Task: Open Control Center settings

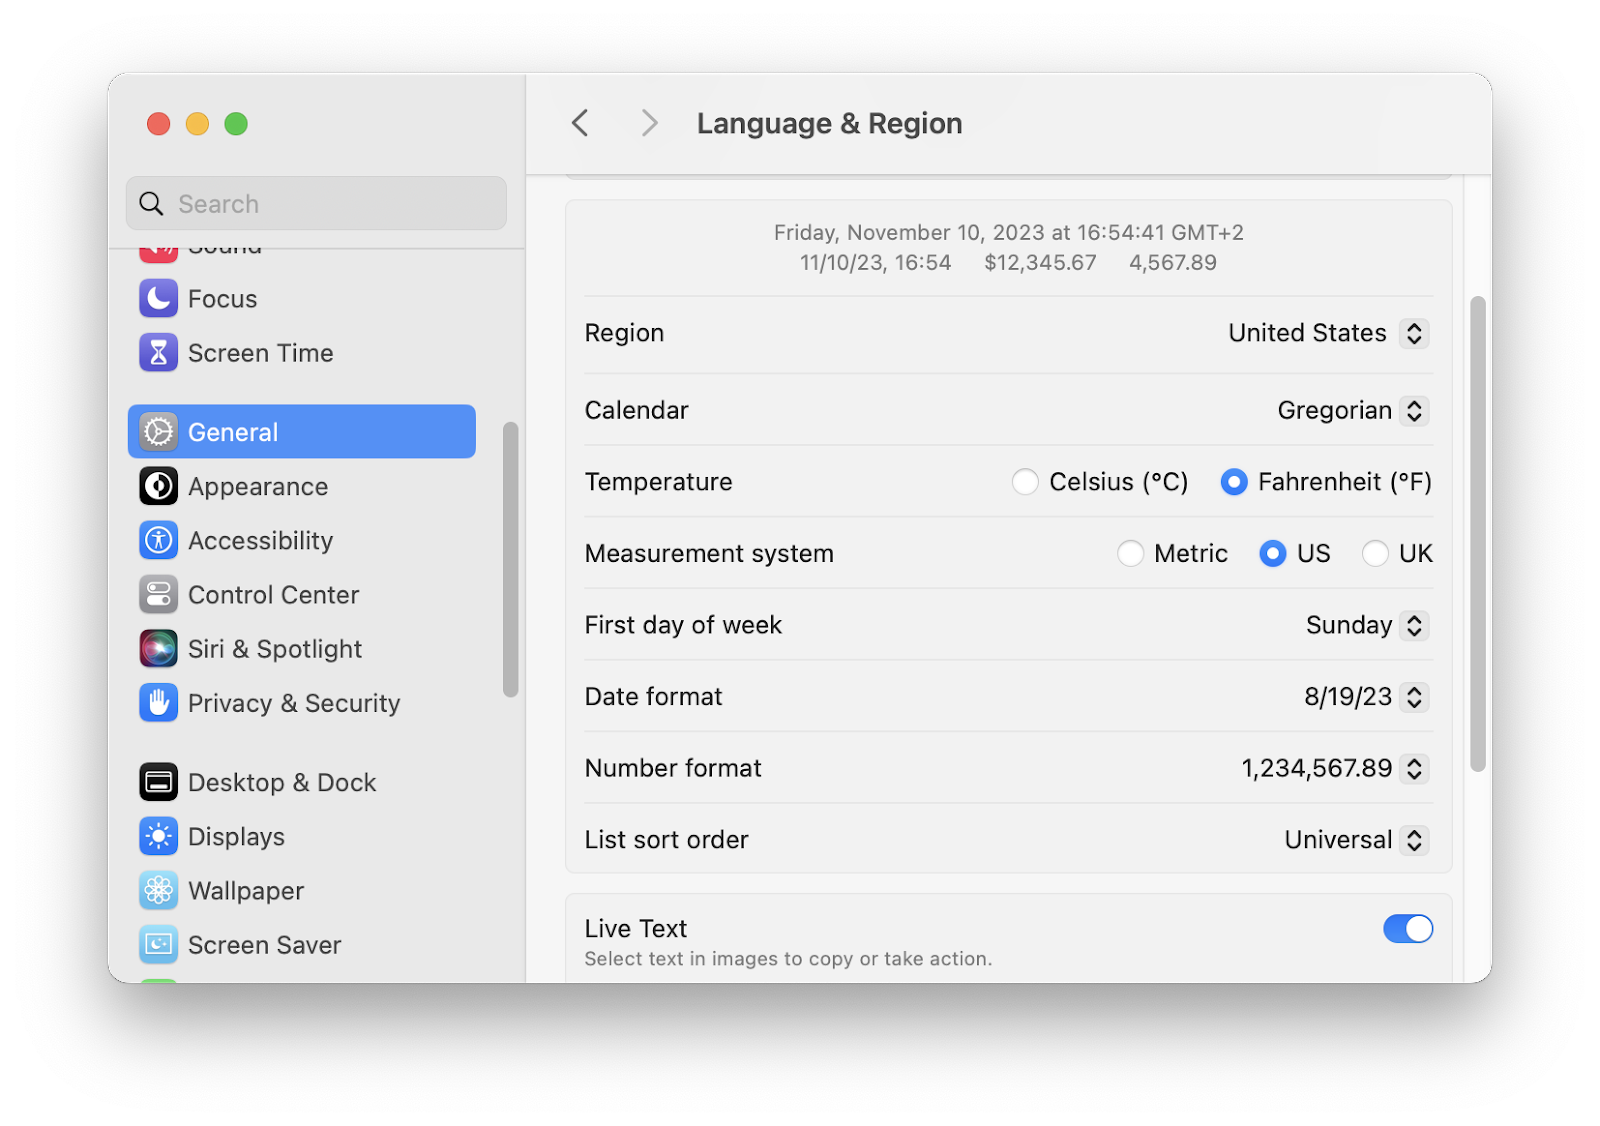Action: pyautogui.click(x=273, y=594)
